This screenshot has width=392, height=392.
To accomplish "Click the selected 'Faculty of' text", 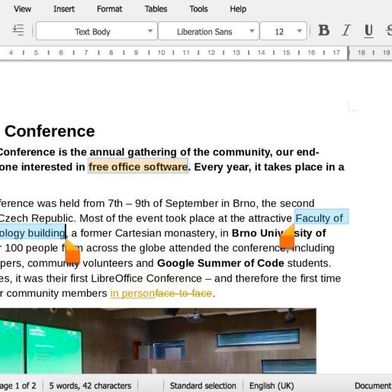I will click(x=319, y=218).
